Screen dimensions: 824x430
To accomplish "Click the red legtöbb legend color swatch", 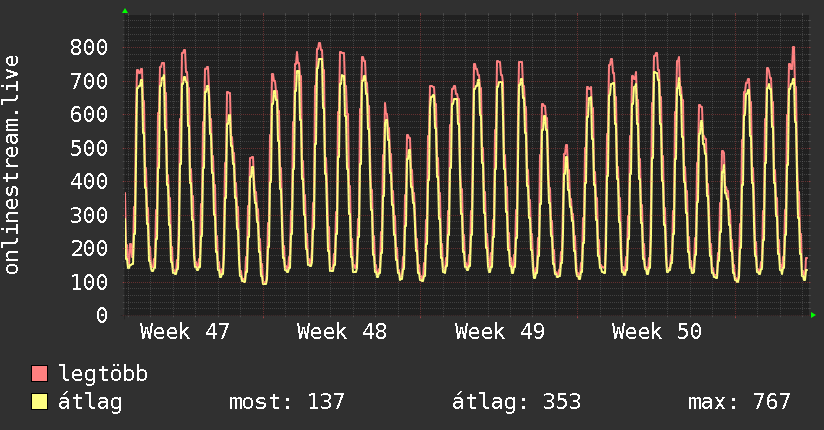I will point(40,375).
